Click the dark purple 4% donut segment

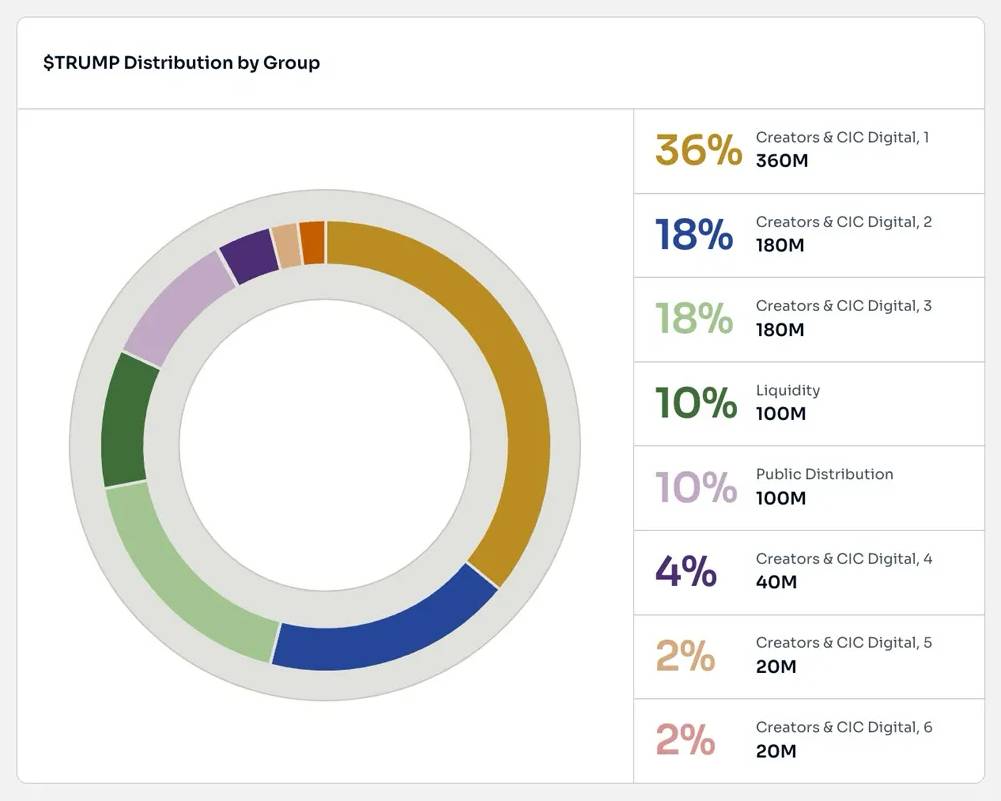250,255
